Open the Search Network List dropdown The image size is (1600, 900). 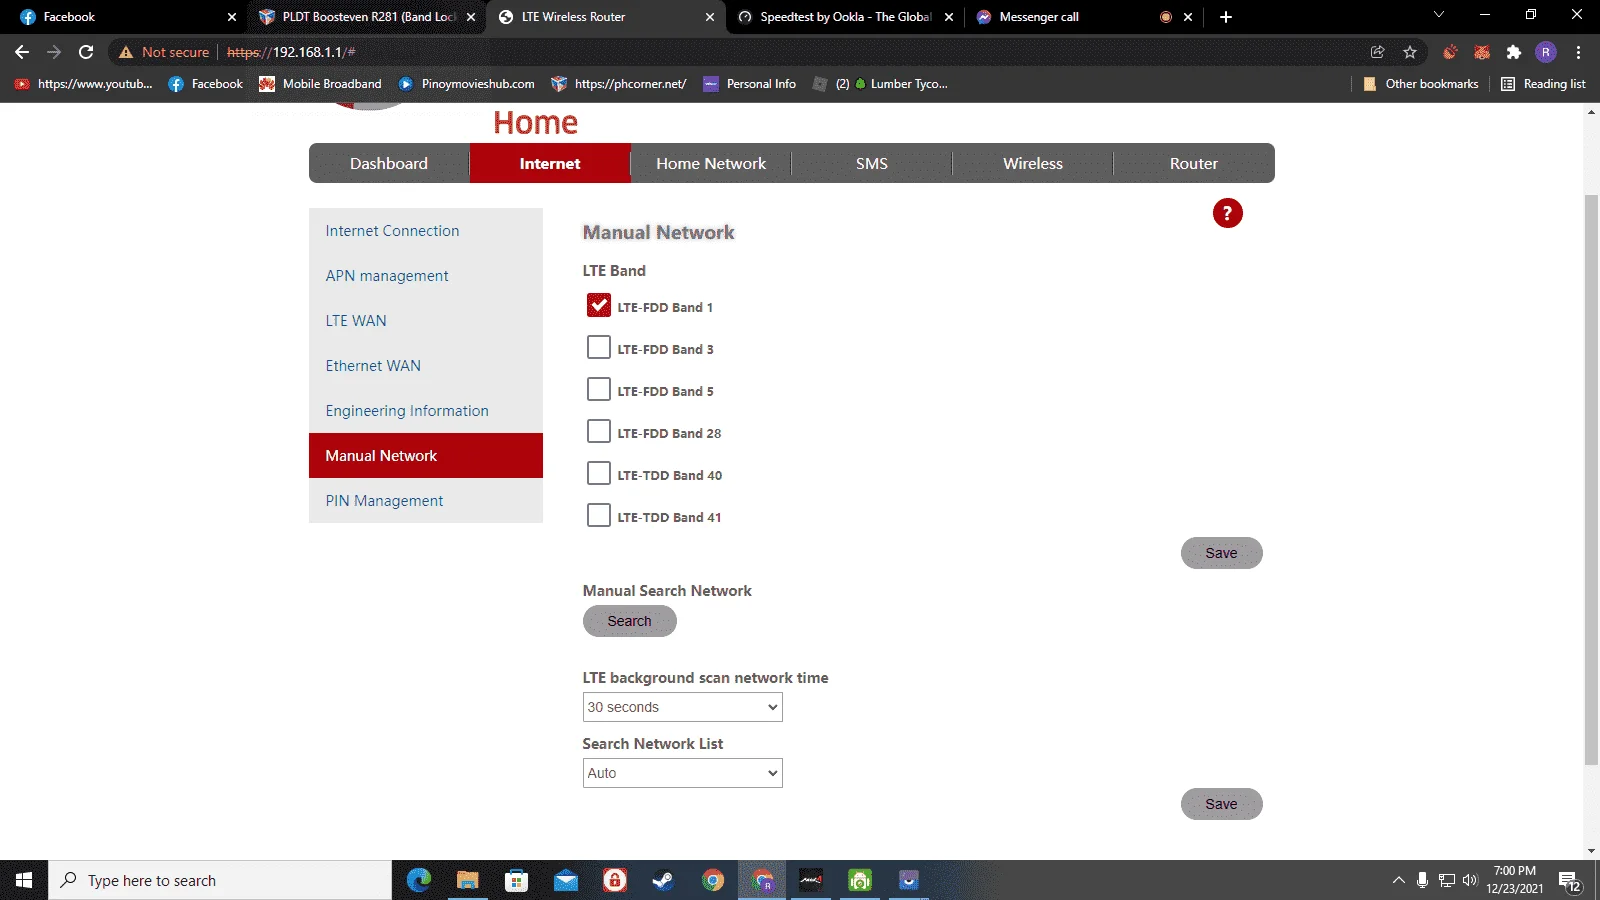pos(683,773)
